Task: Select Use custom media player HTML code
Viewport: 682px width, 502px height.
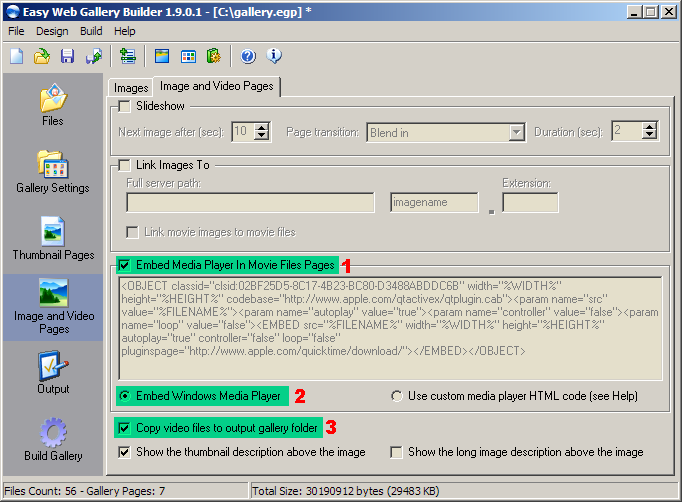Action: pos(396,396)
